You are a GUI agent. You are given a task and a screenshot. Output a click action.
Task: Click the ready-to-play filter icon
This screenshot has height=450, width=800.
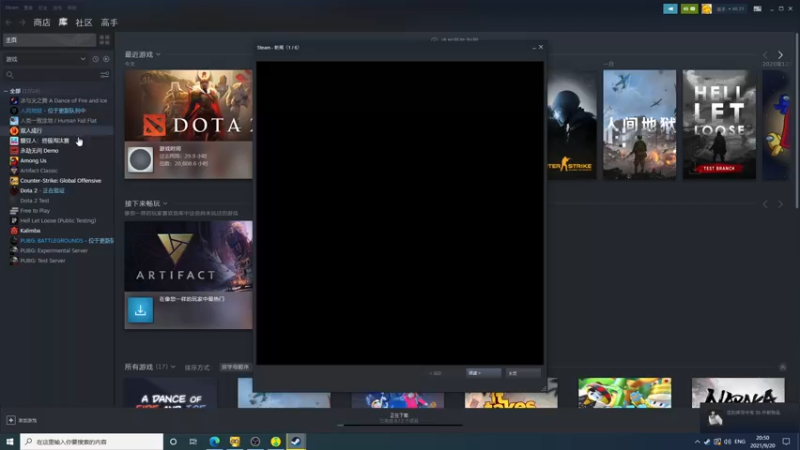pos(106,59)
